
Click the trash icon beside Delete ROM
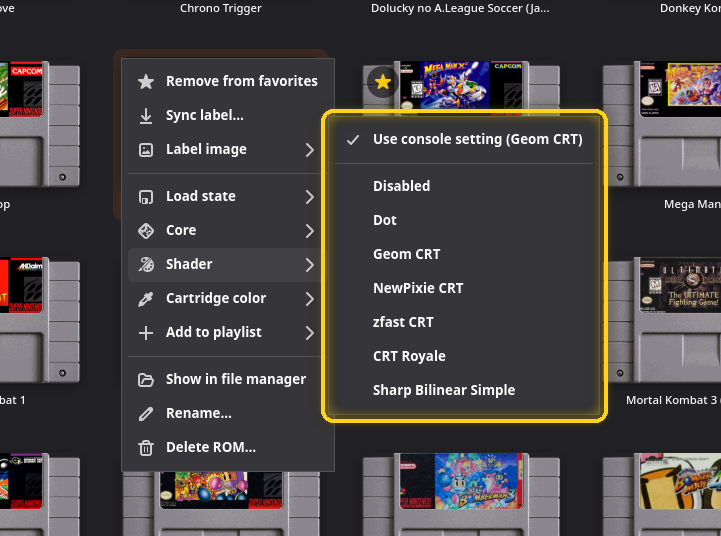(x=146, y=448)
